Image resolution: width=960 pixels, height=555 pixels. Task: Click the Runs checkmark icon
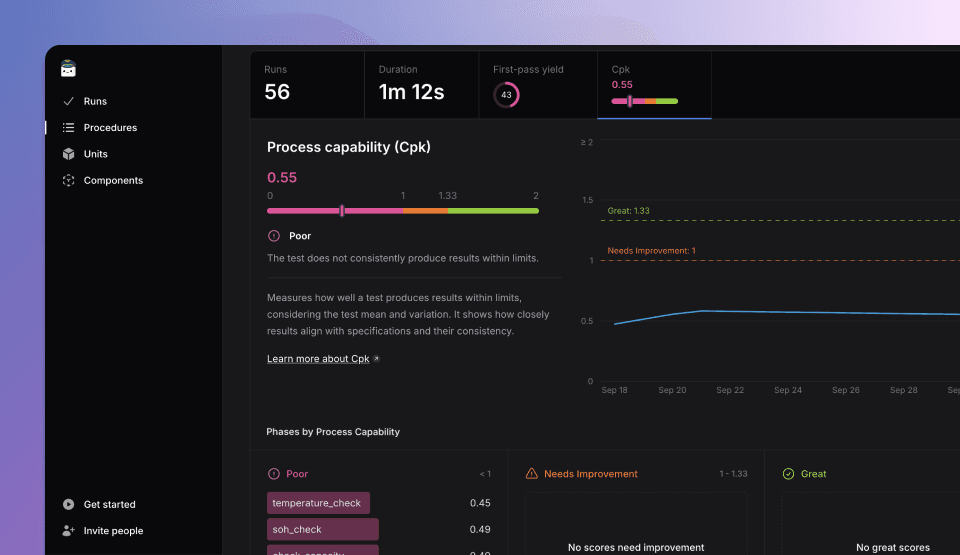click(x=68, y=101)
